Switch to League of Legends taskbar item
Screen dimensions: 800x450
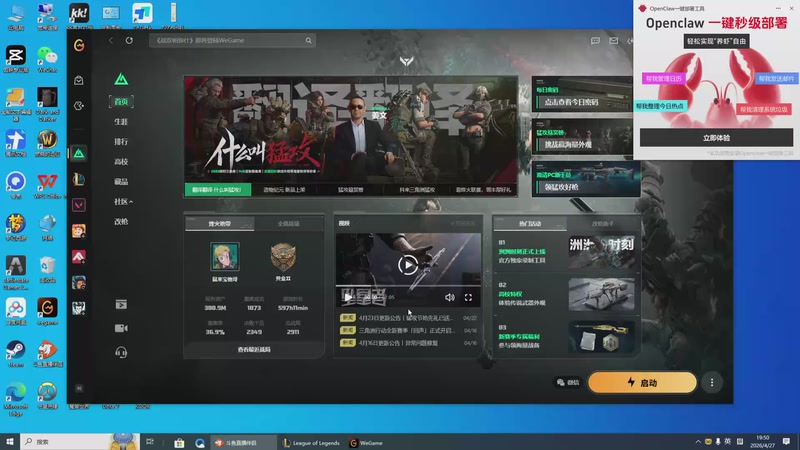click(311, 443)
